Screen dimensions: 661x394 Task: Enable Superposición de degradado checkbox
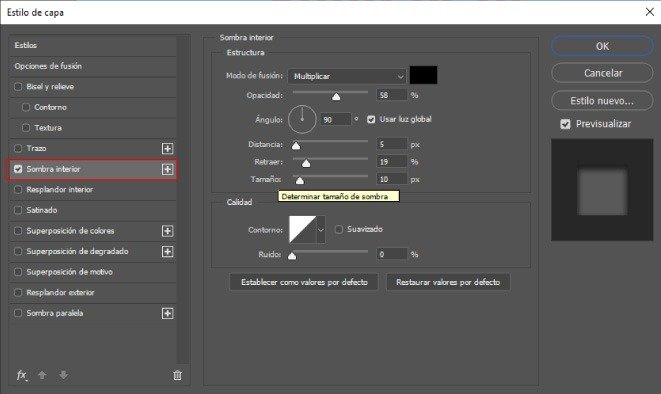pyautogui.click(x=18, y=252)
